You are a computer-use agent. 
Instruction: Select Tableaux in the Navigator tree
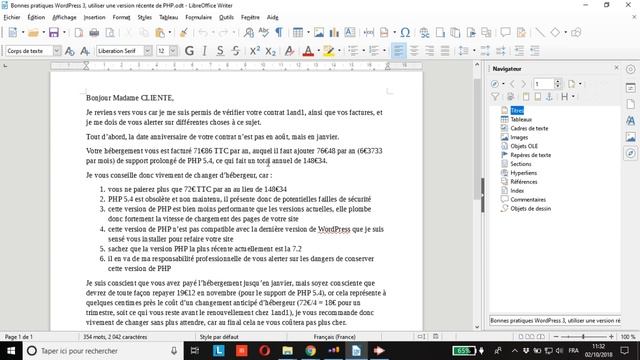[521, 120]
